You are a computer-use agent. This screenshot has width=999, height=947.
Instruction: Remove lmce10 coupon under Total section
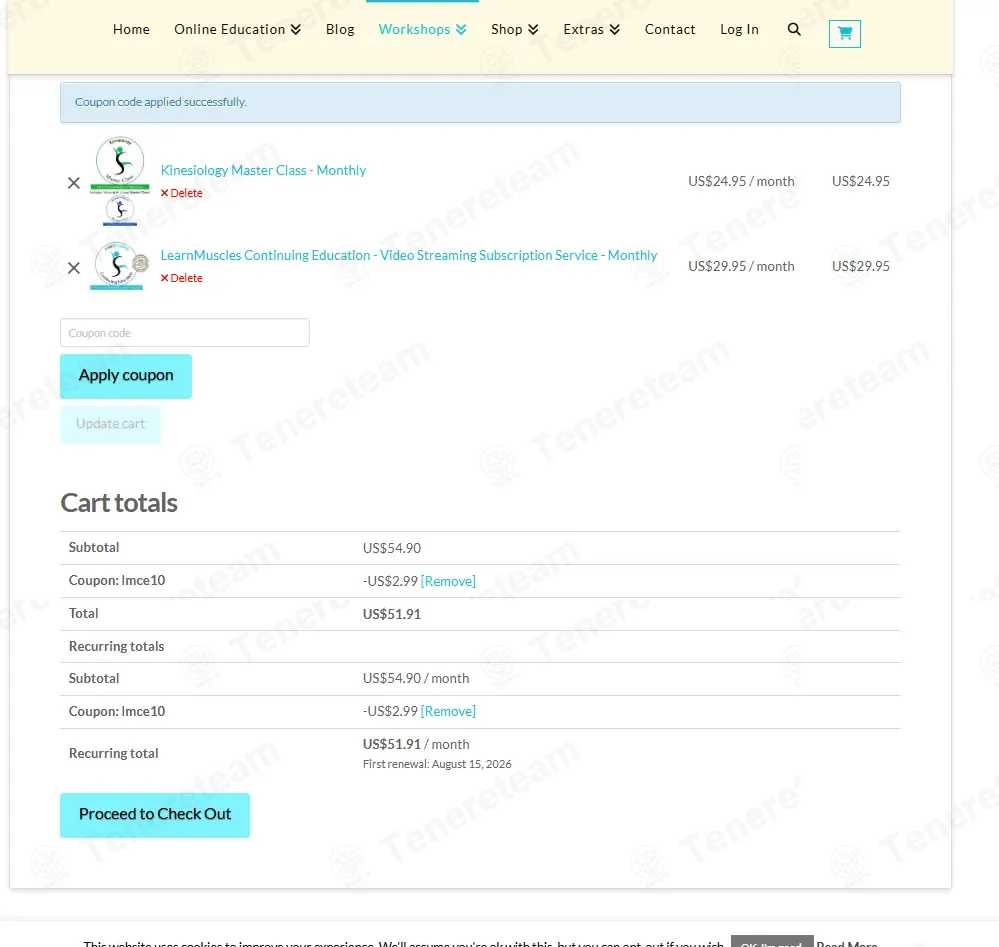point(448,581)
